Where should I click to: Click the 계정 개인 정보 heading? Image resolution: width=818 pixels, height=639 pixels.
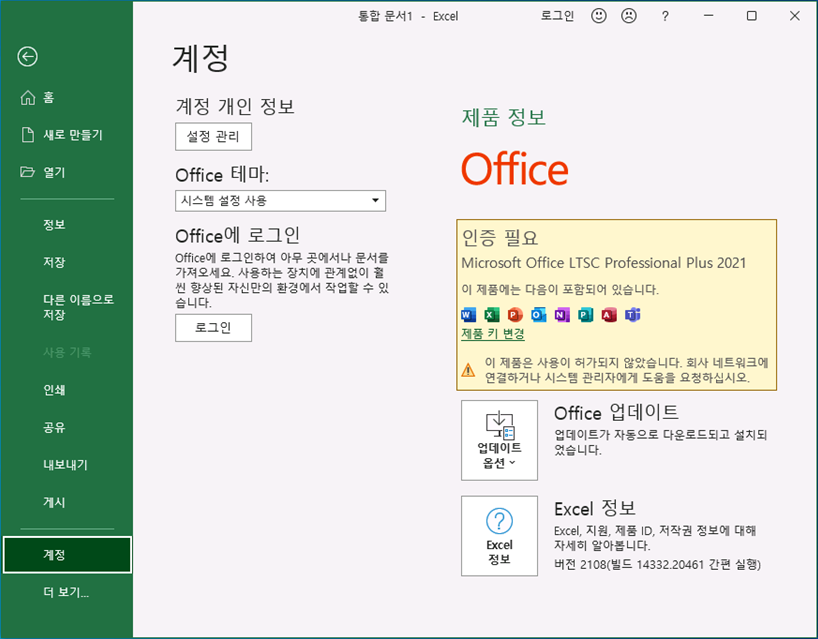point(235,106)
